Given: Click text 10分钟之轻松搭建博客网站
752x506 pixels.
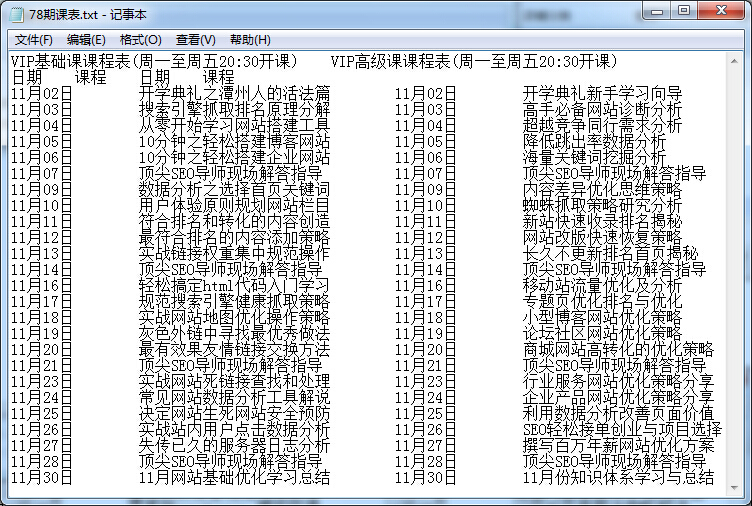Looking at the screenshot, I should pyautogui.click(x=234, y=141).
